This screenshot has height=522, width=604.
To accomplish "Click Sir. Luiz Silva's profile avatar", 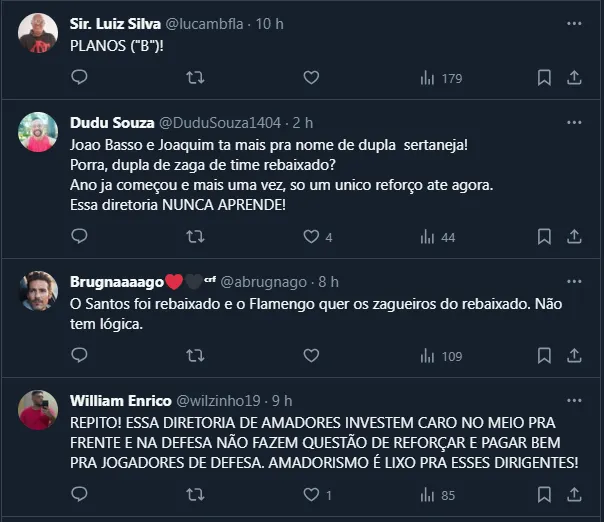I will (x=38, y=32).
